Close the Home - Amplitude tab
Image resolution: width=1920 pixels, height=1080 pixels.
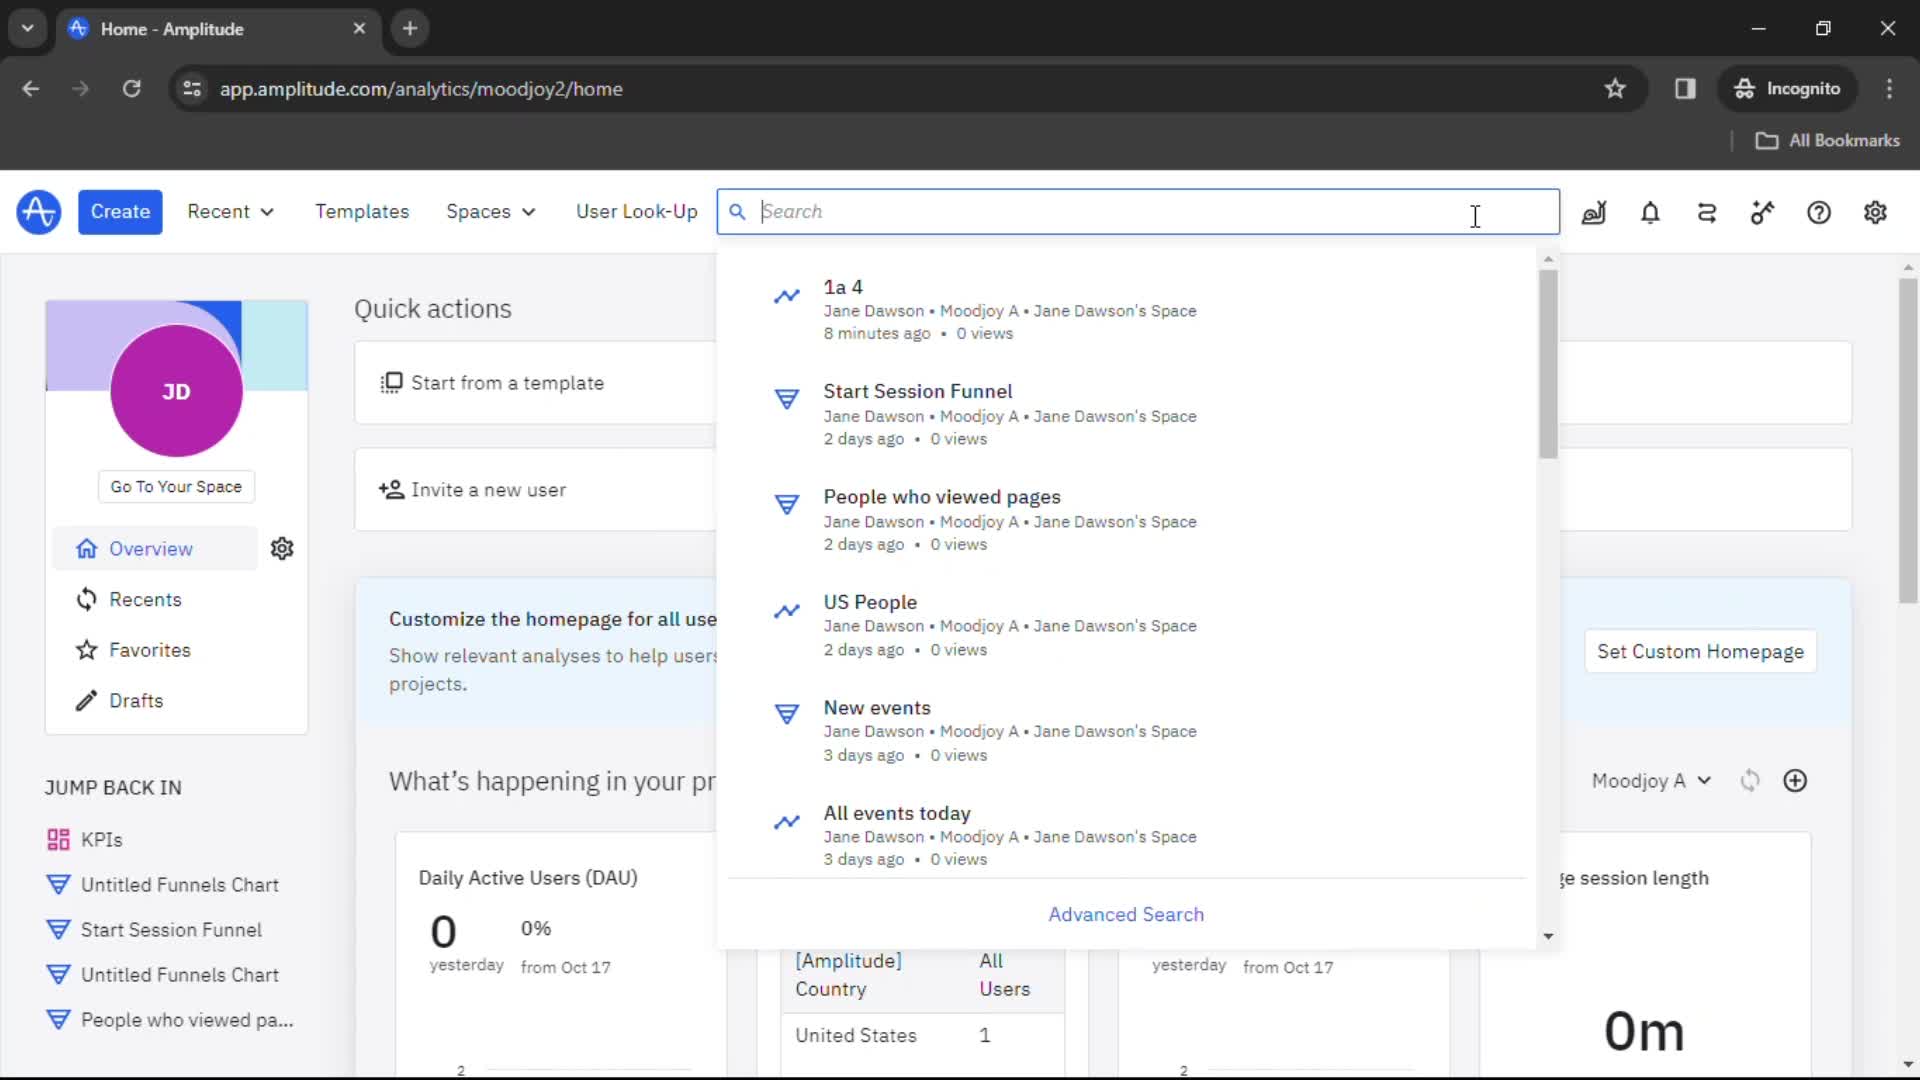point(359,29)
